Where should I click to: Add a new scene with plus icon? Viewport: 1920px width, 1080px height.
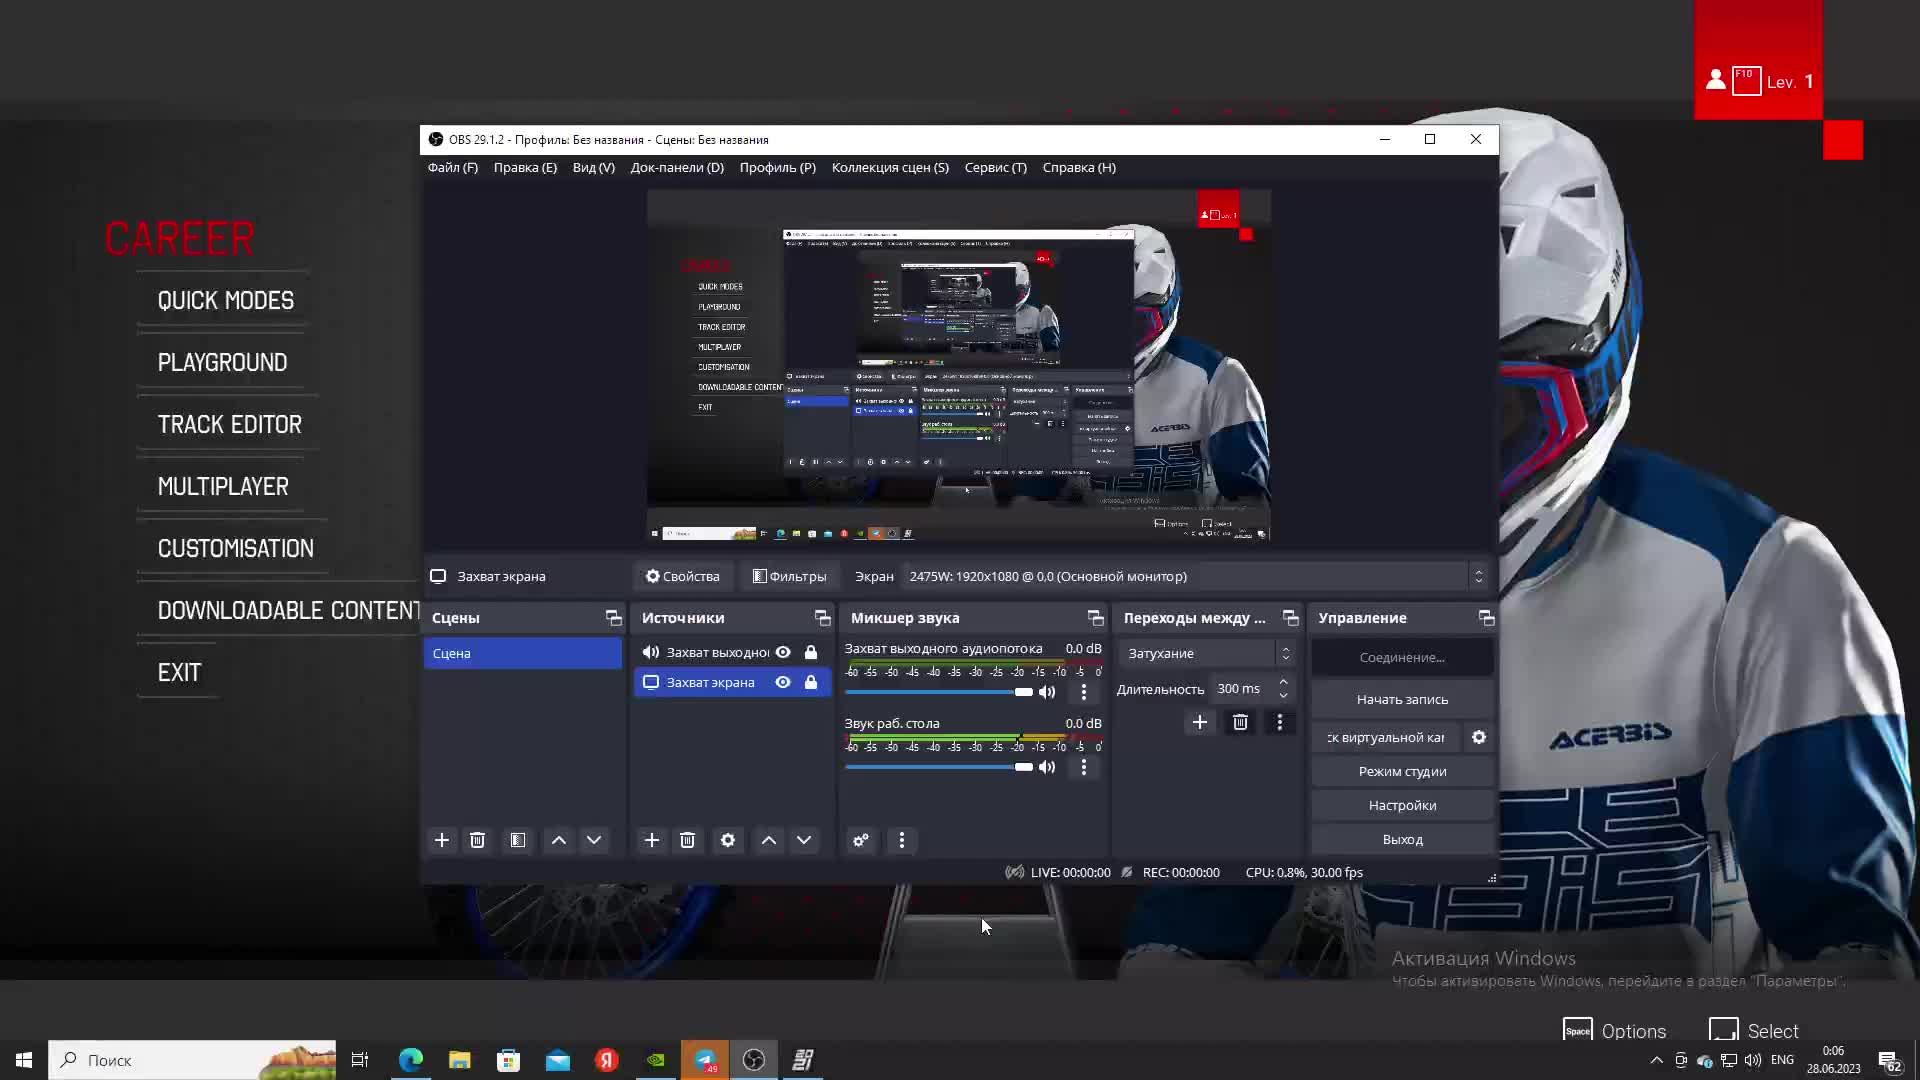click(x=442, y=840)
